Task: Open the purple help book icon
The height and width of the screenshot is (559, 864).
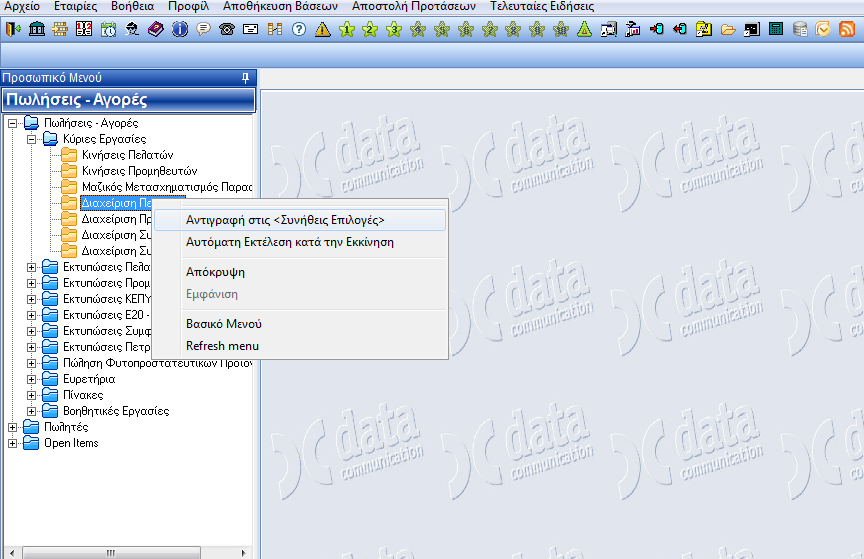Action: 156,29
